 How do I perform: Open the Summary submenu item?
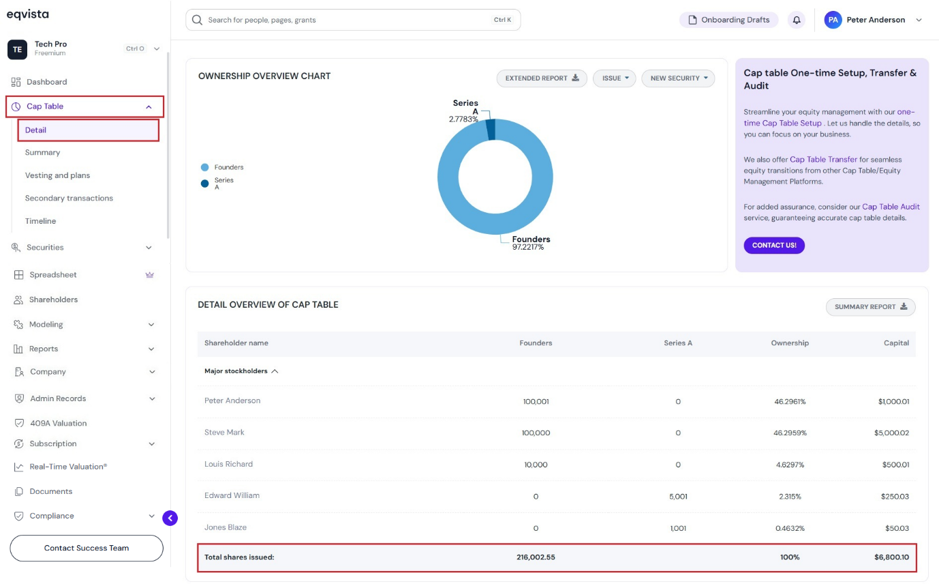coord(43,153)
